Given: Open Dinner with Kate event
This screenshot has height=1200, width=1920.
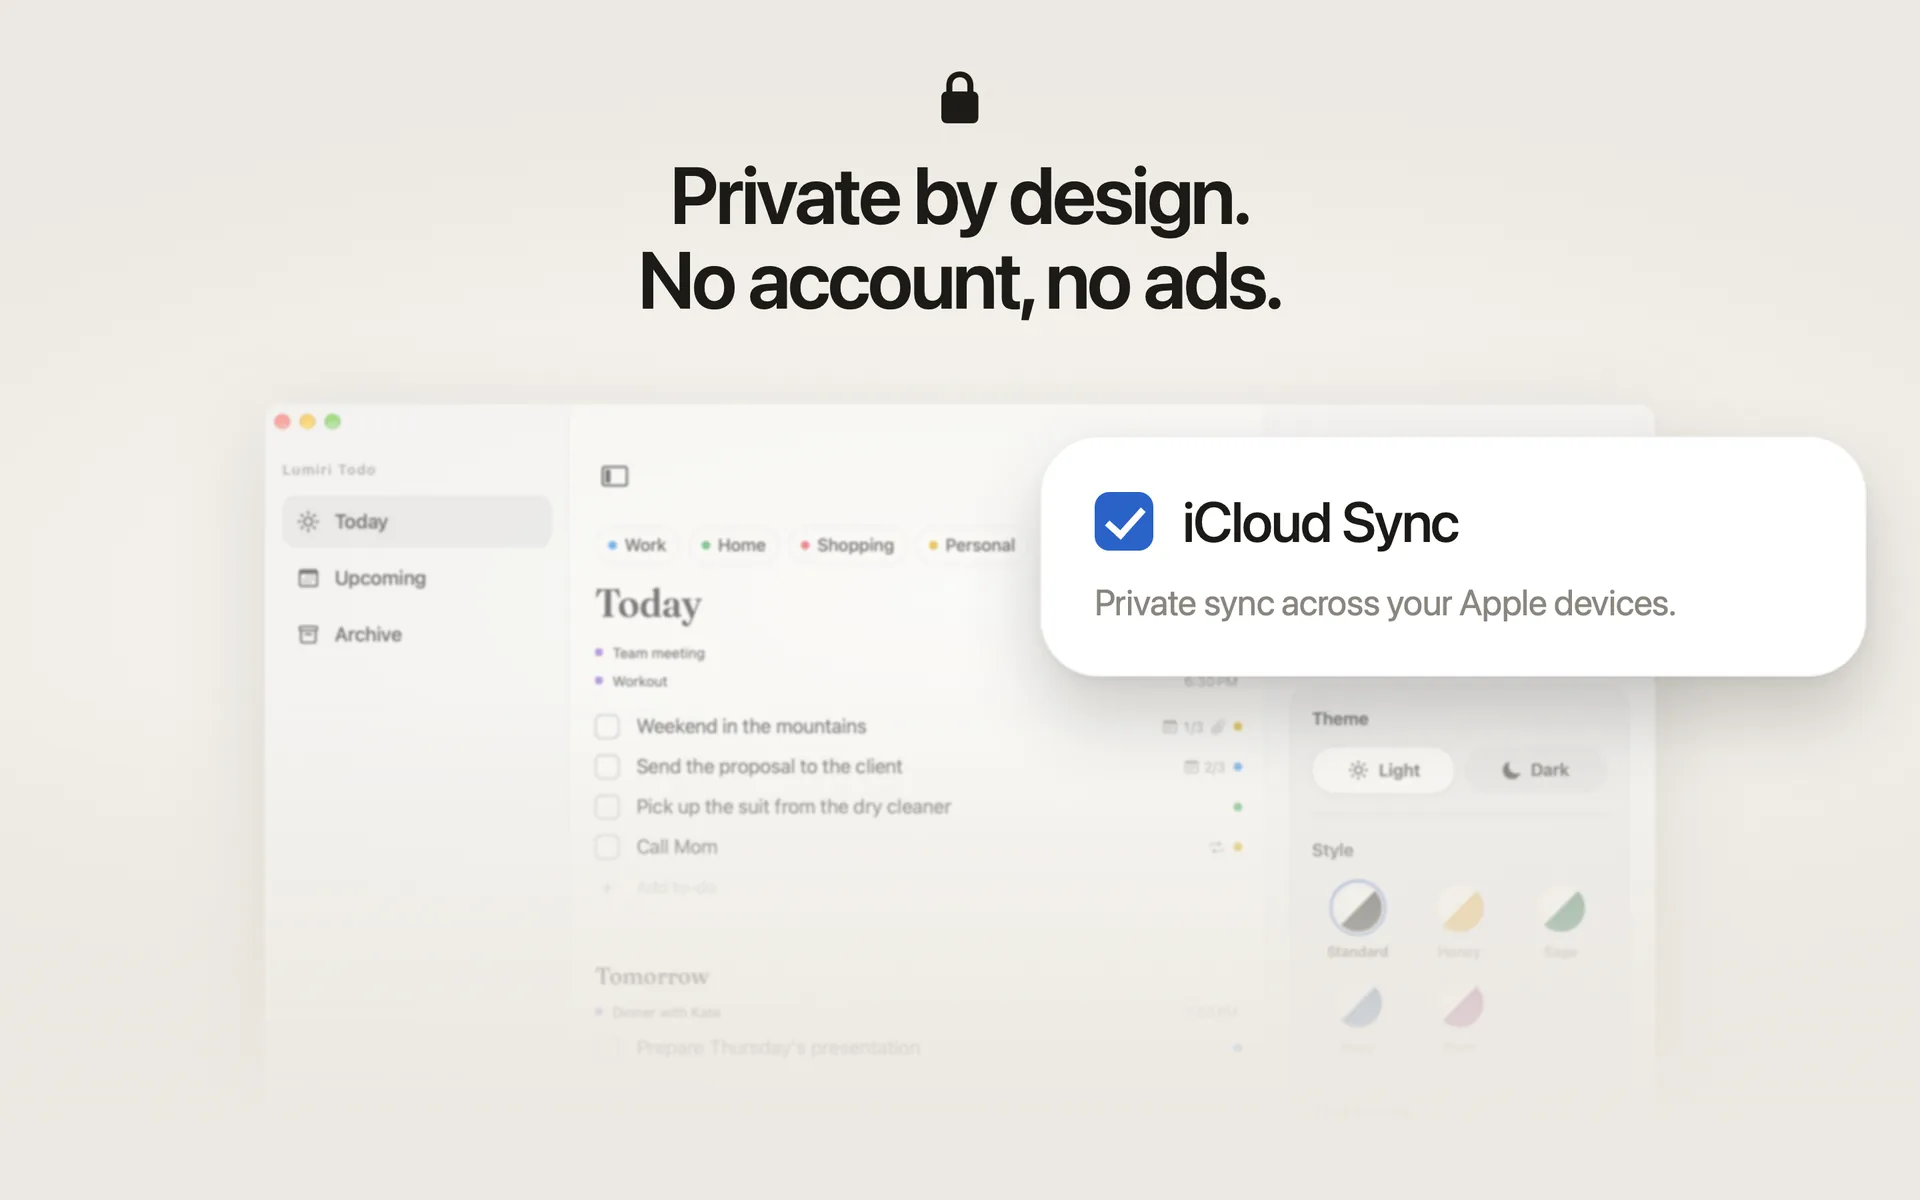Looking at the screenshot, I should [x=666, y=1012].
